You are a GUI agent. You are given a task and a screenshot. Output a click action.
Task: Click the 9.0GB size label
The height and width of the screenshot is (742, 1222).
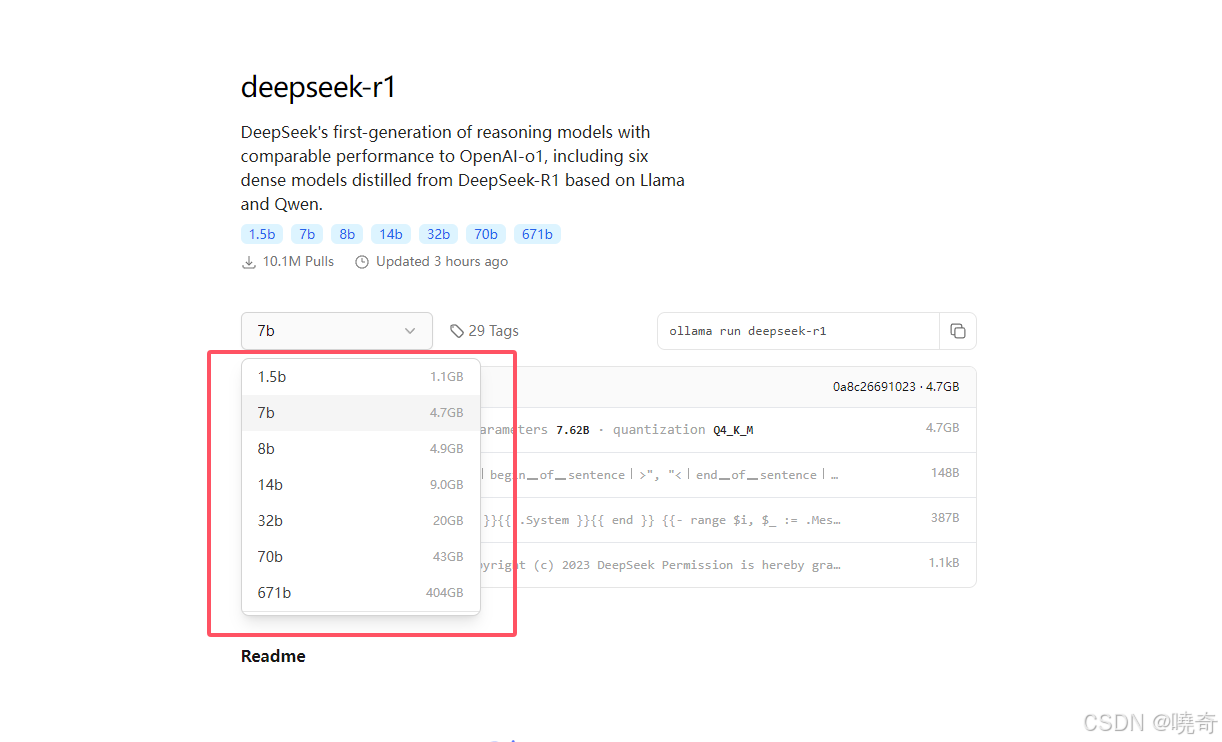click(447, 485)
